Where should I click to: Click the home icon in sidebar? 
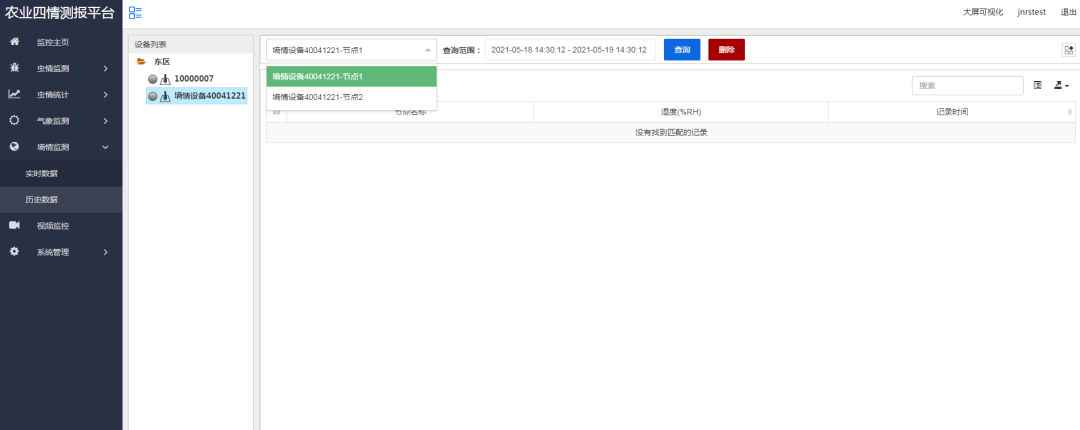[14, 42]
